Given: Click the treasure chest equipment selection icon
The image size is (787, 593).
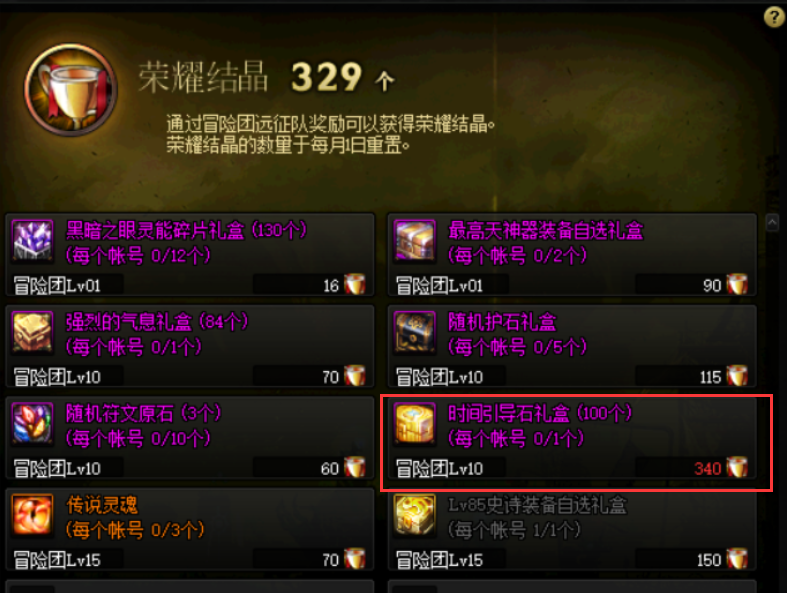Looking at the screenshot, I should pyautogui.click(x=415, y=241).
